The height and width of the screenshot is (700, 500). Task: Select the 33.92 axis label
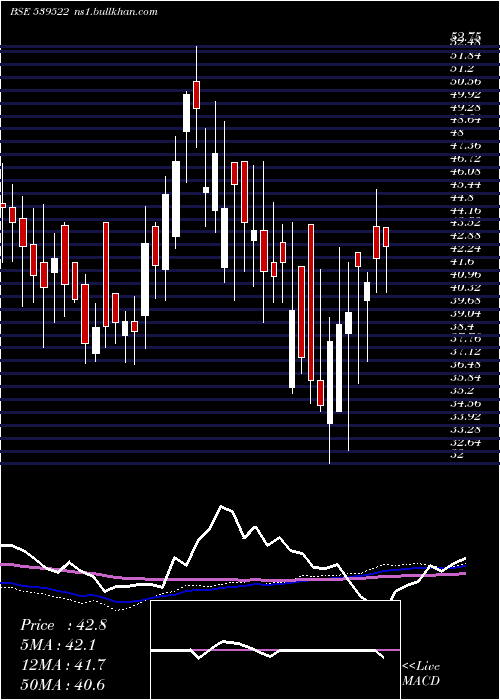pos(465,417)
